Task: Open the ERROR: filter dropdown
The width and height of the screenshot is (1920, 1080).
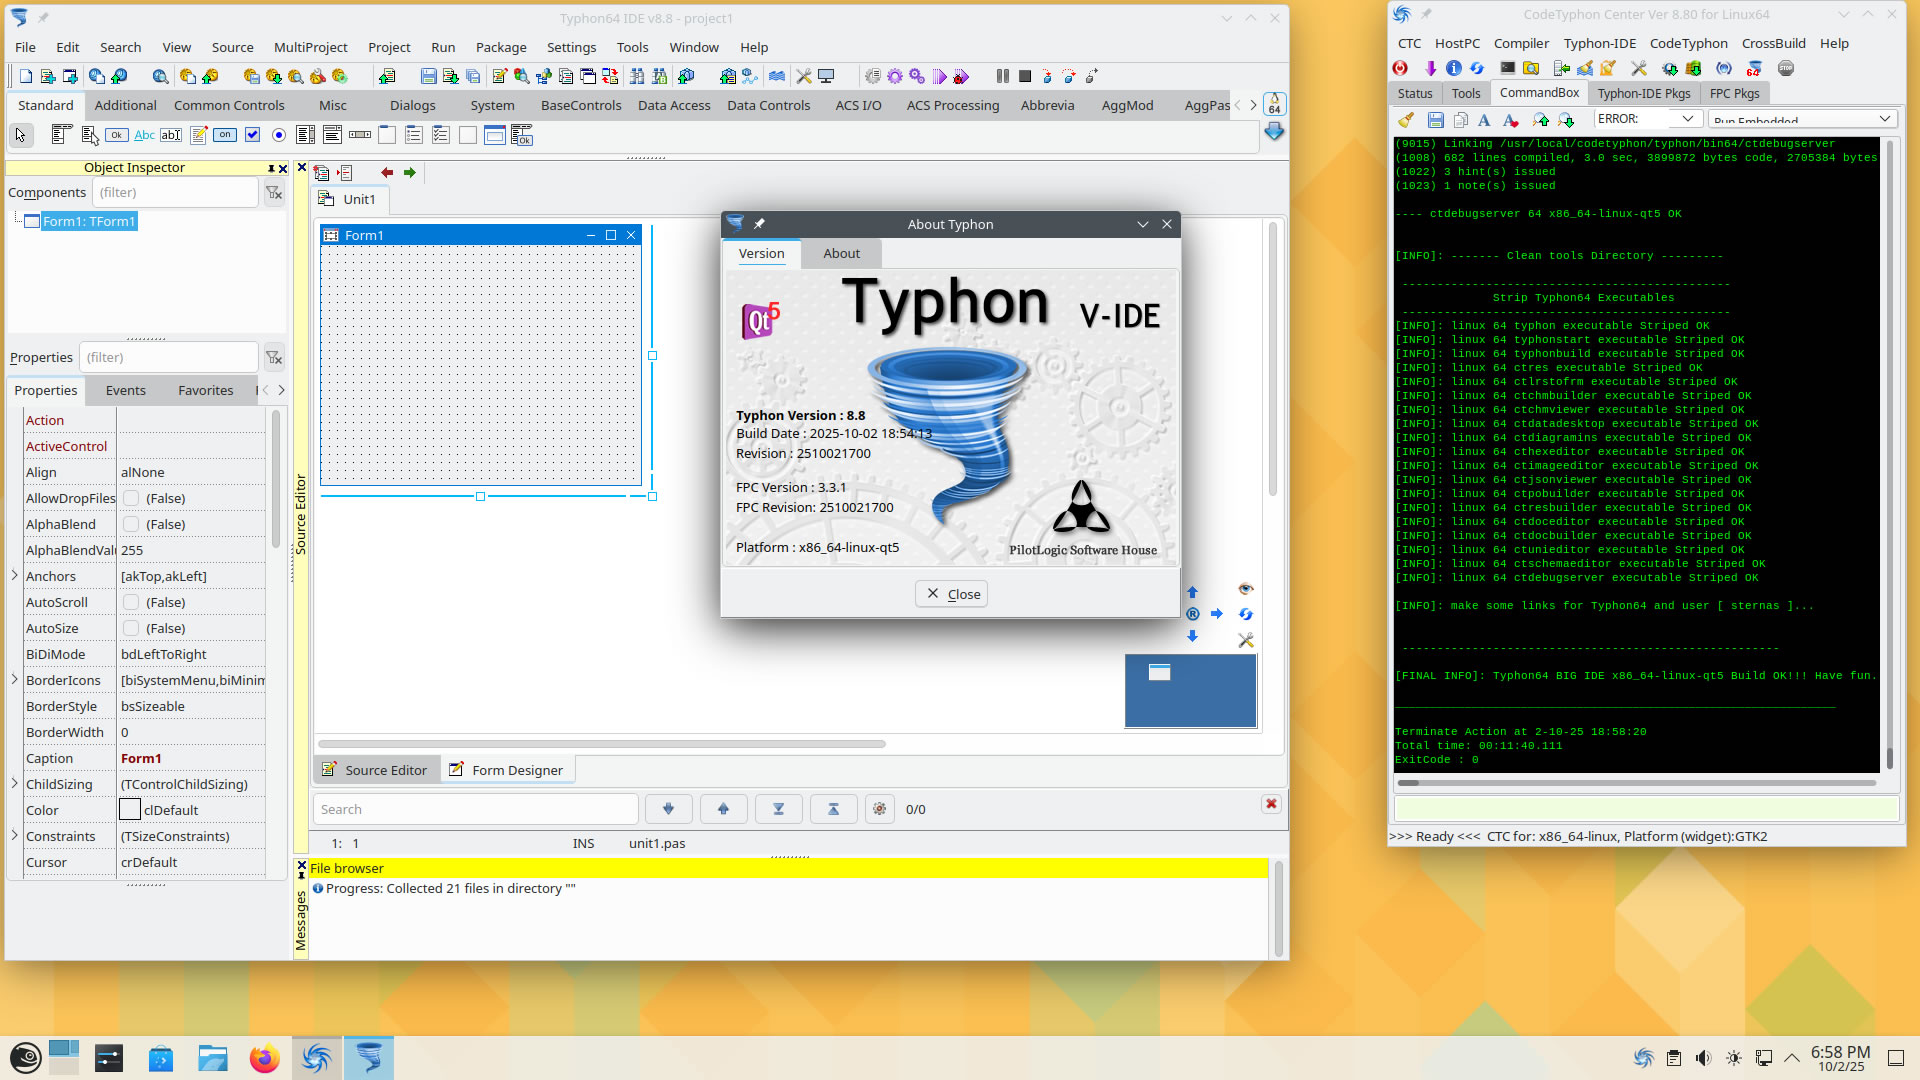Action: 1687,119
